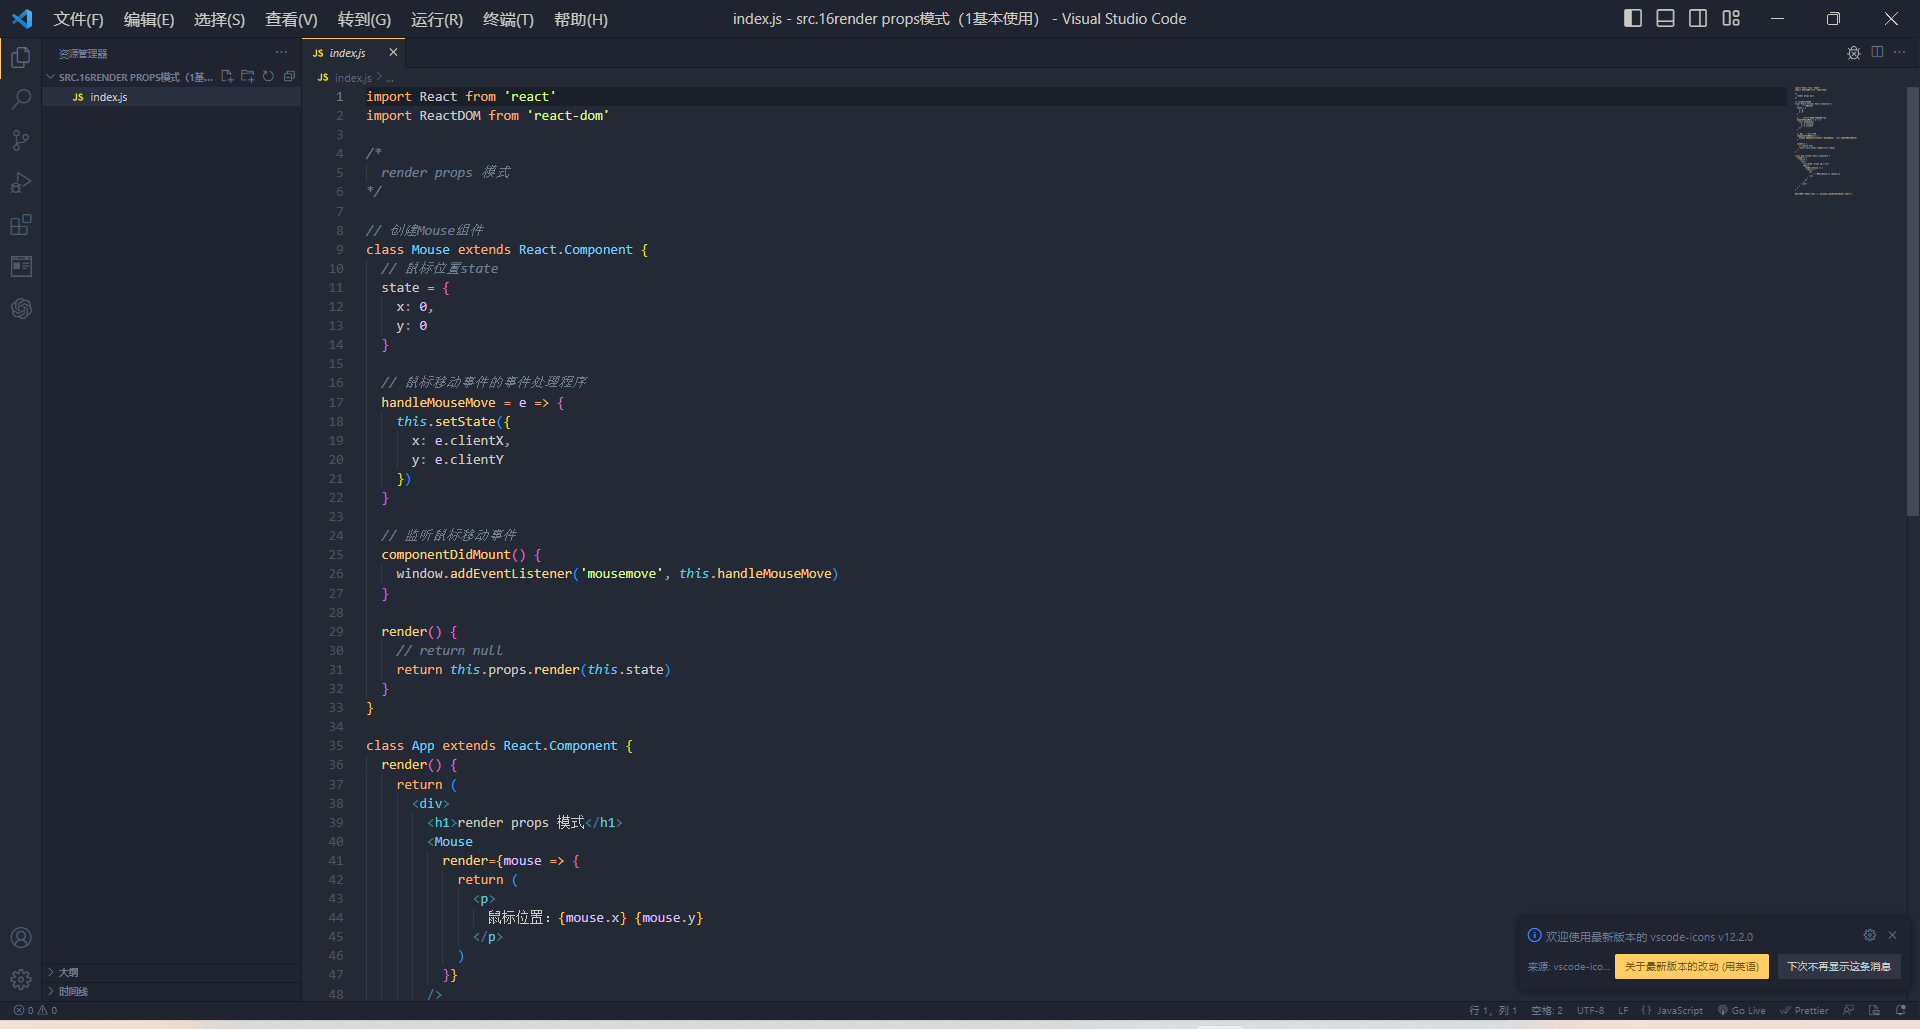Refresh the explorer file tree
The image size is (1920, 1029).
pos(268,76)
